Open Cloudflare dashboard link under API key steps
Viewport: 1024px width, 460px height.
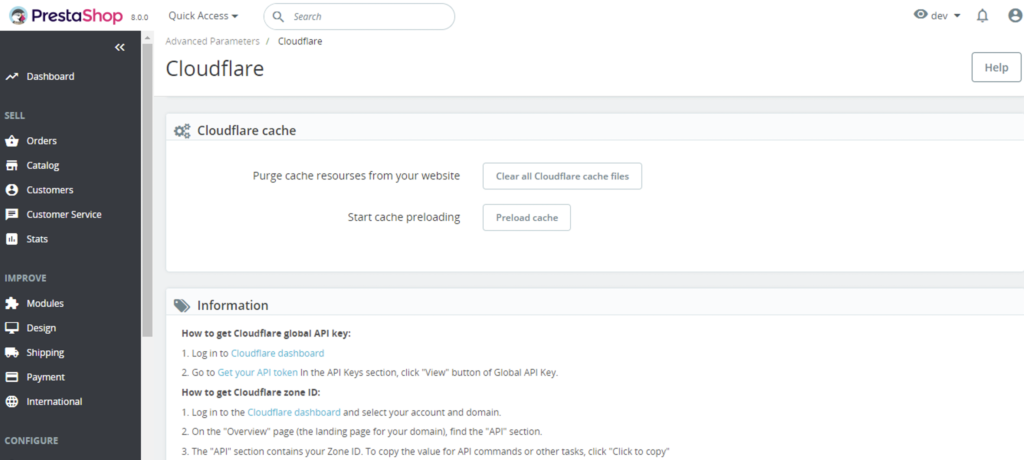point(278,353)
